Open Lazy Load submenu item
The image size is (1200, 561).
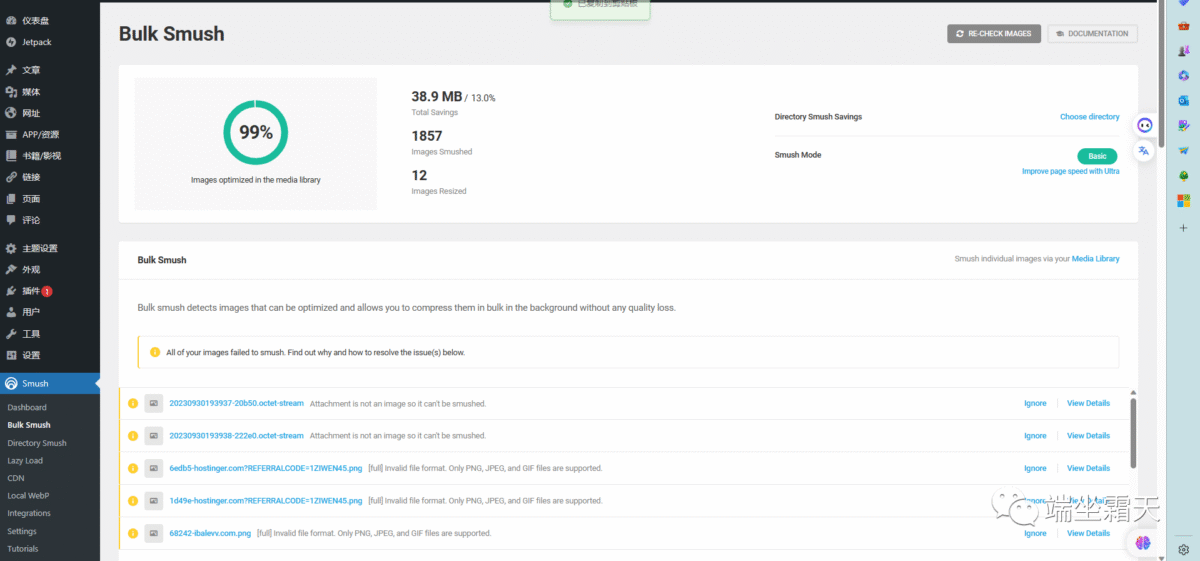[25, 461]
